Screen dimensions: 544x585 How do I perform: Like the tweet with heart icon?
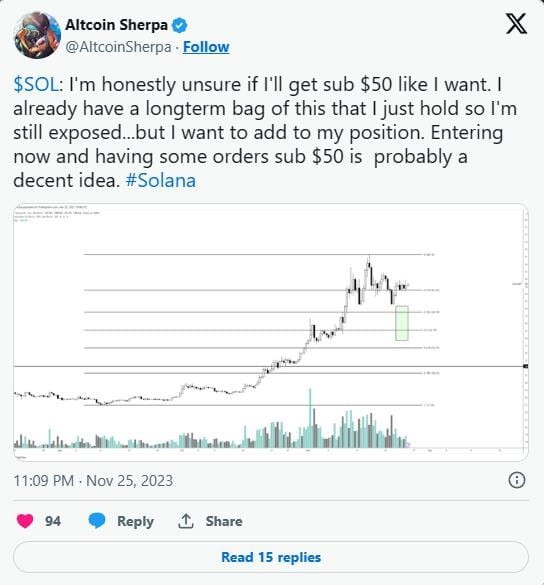point(25,521)
